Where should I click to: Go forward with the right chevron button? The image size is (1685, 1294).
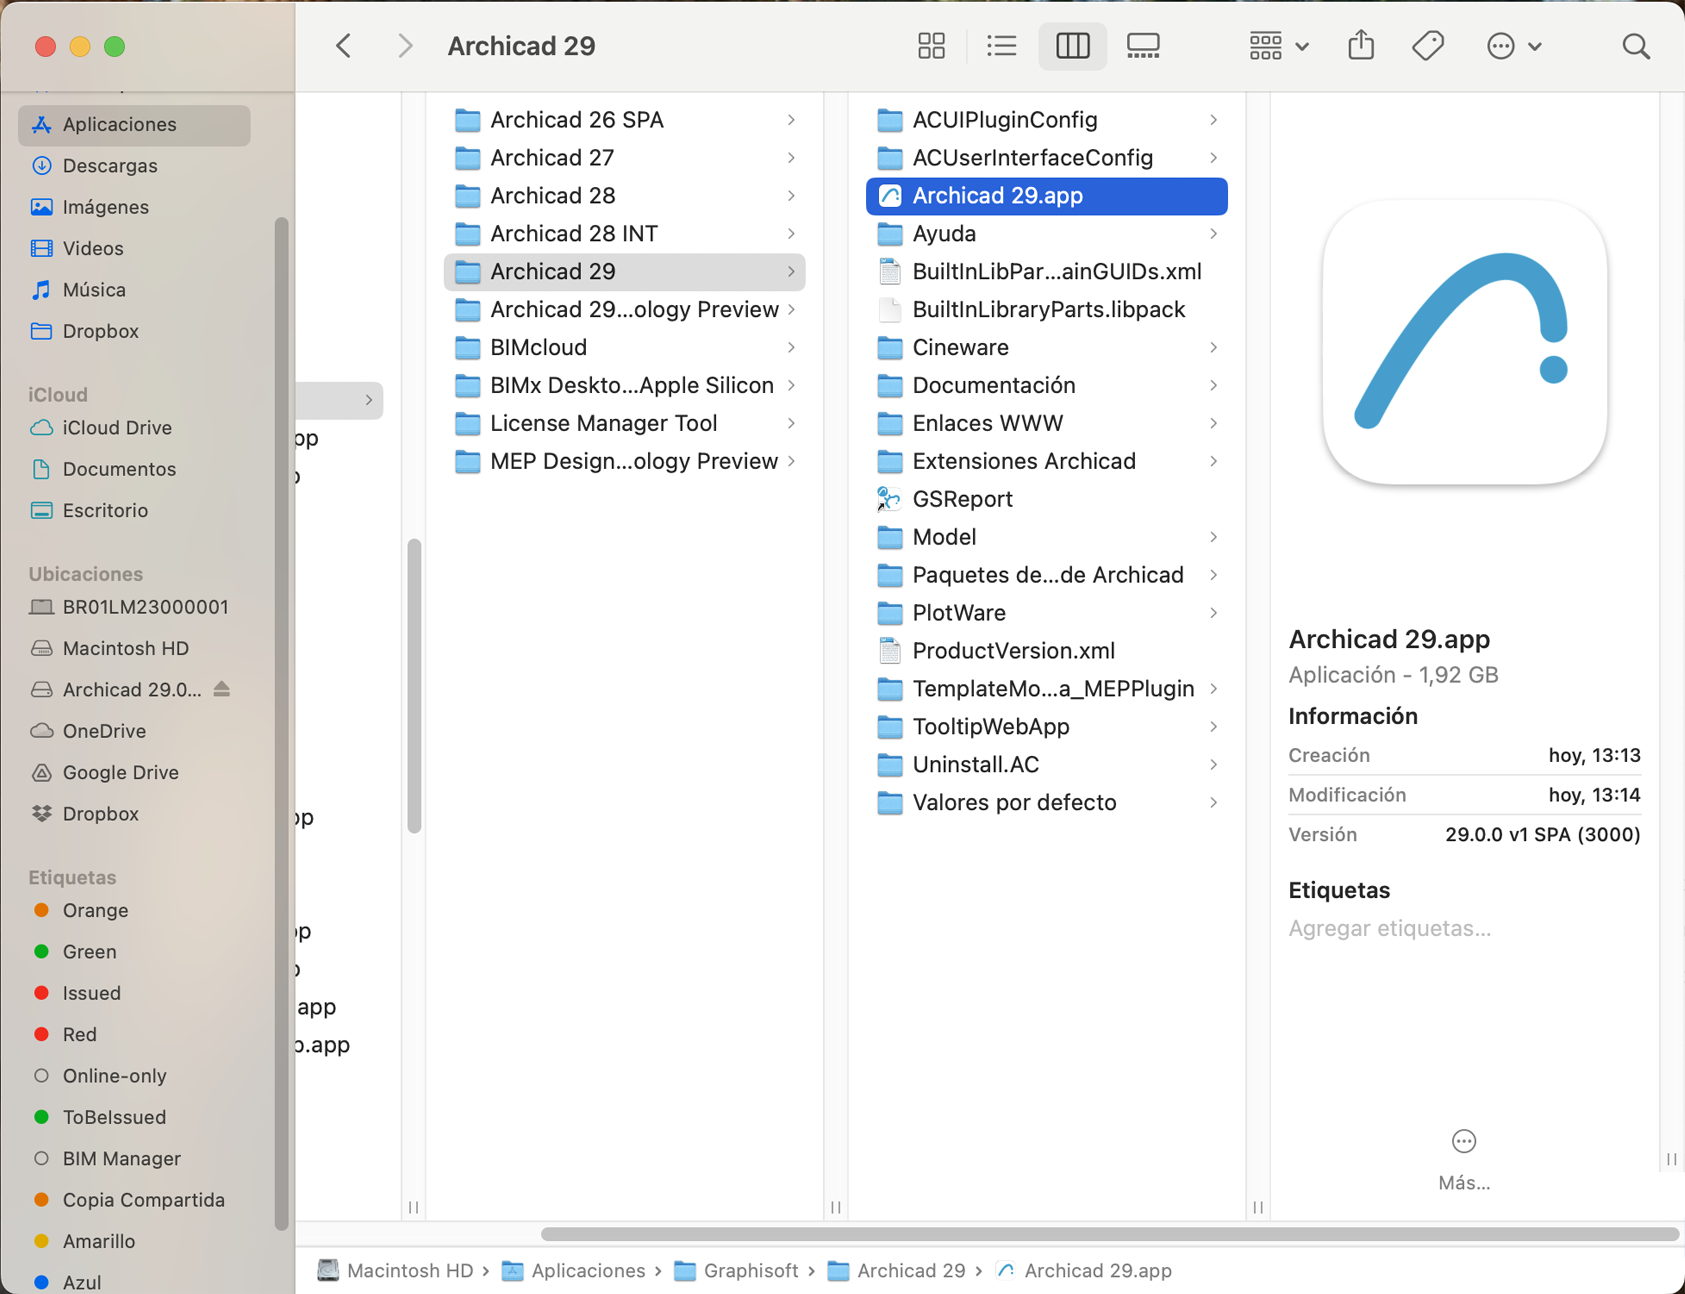click(x=404, y=46)
